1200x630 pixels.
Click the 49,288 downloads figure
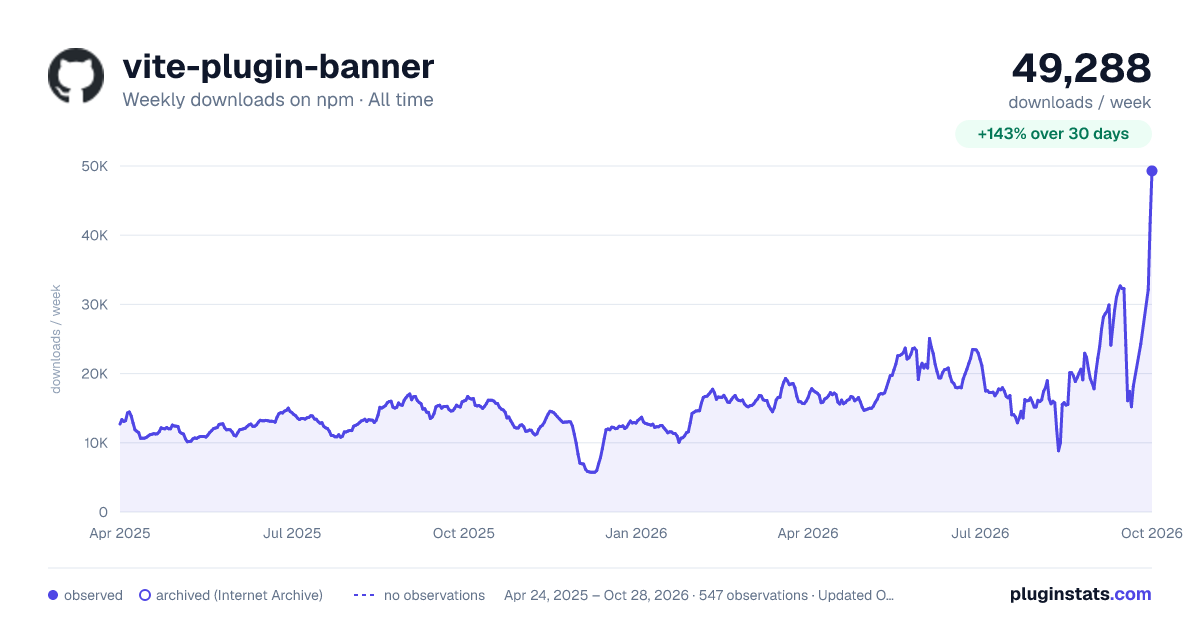pyautogui.click(x=1082, y=68)
